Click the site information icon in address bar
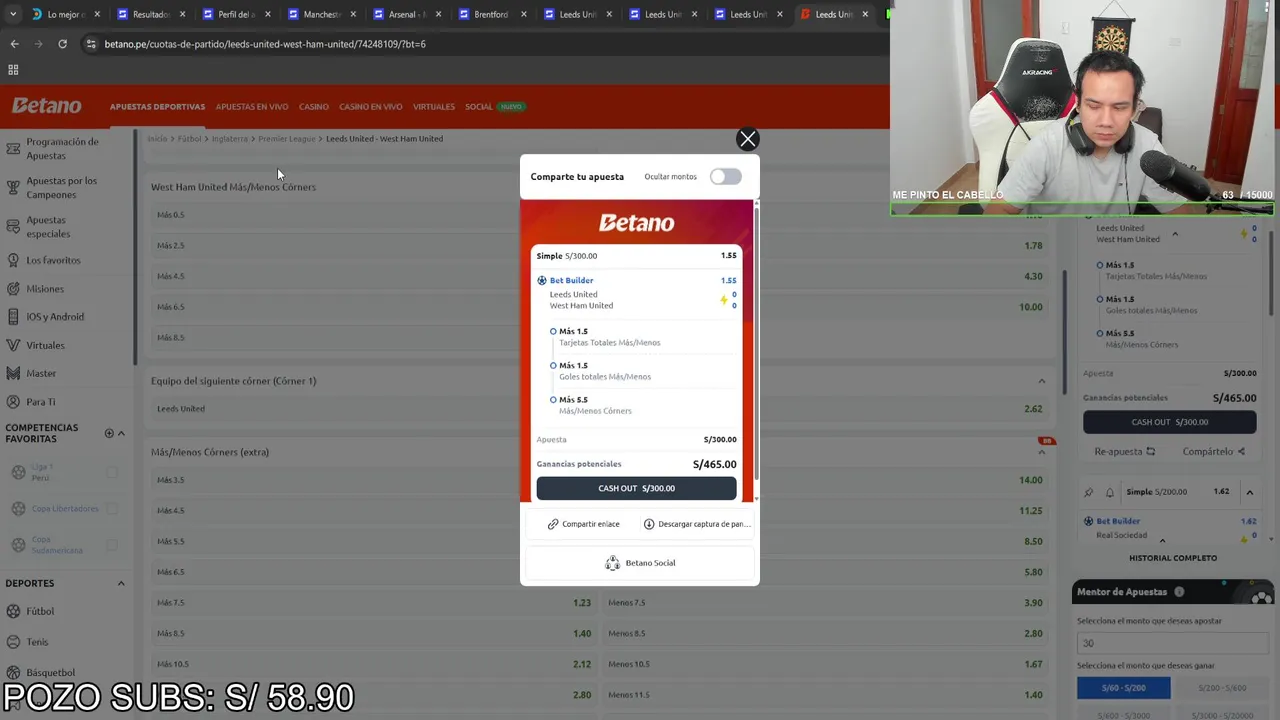 pos(91,44)
